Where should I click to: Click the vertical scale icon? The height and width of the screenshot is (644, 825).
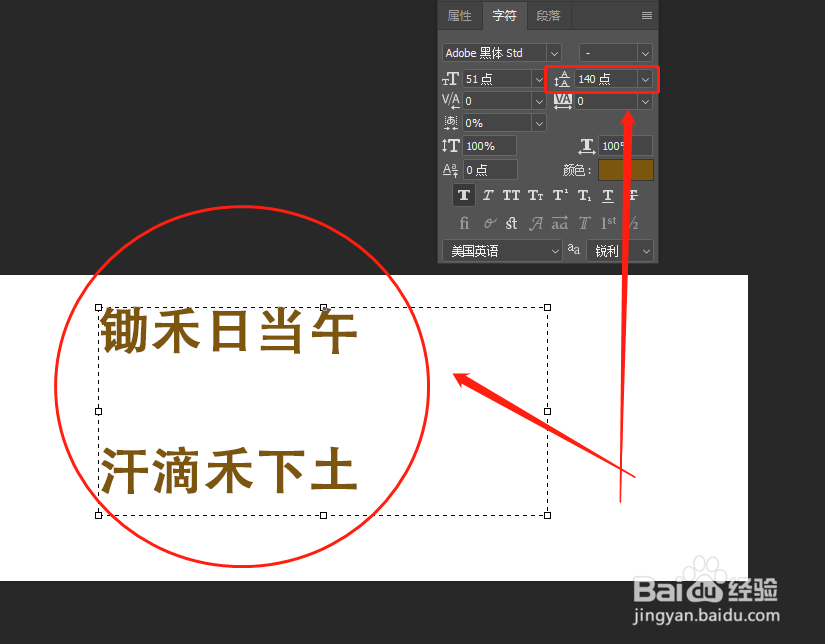coord(450,146)
